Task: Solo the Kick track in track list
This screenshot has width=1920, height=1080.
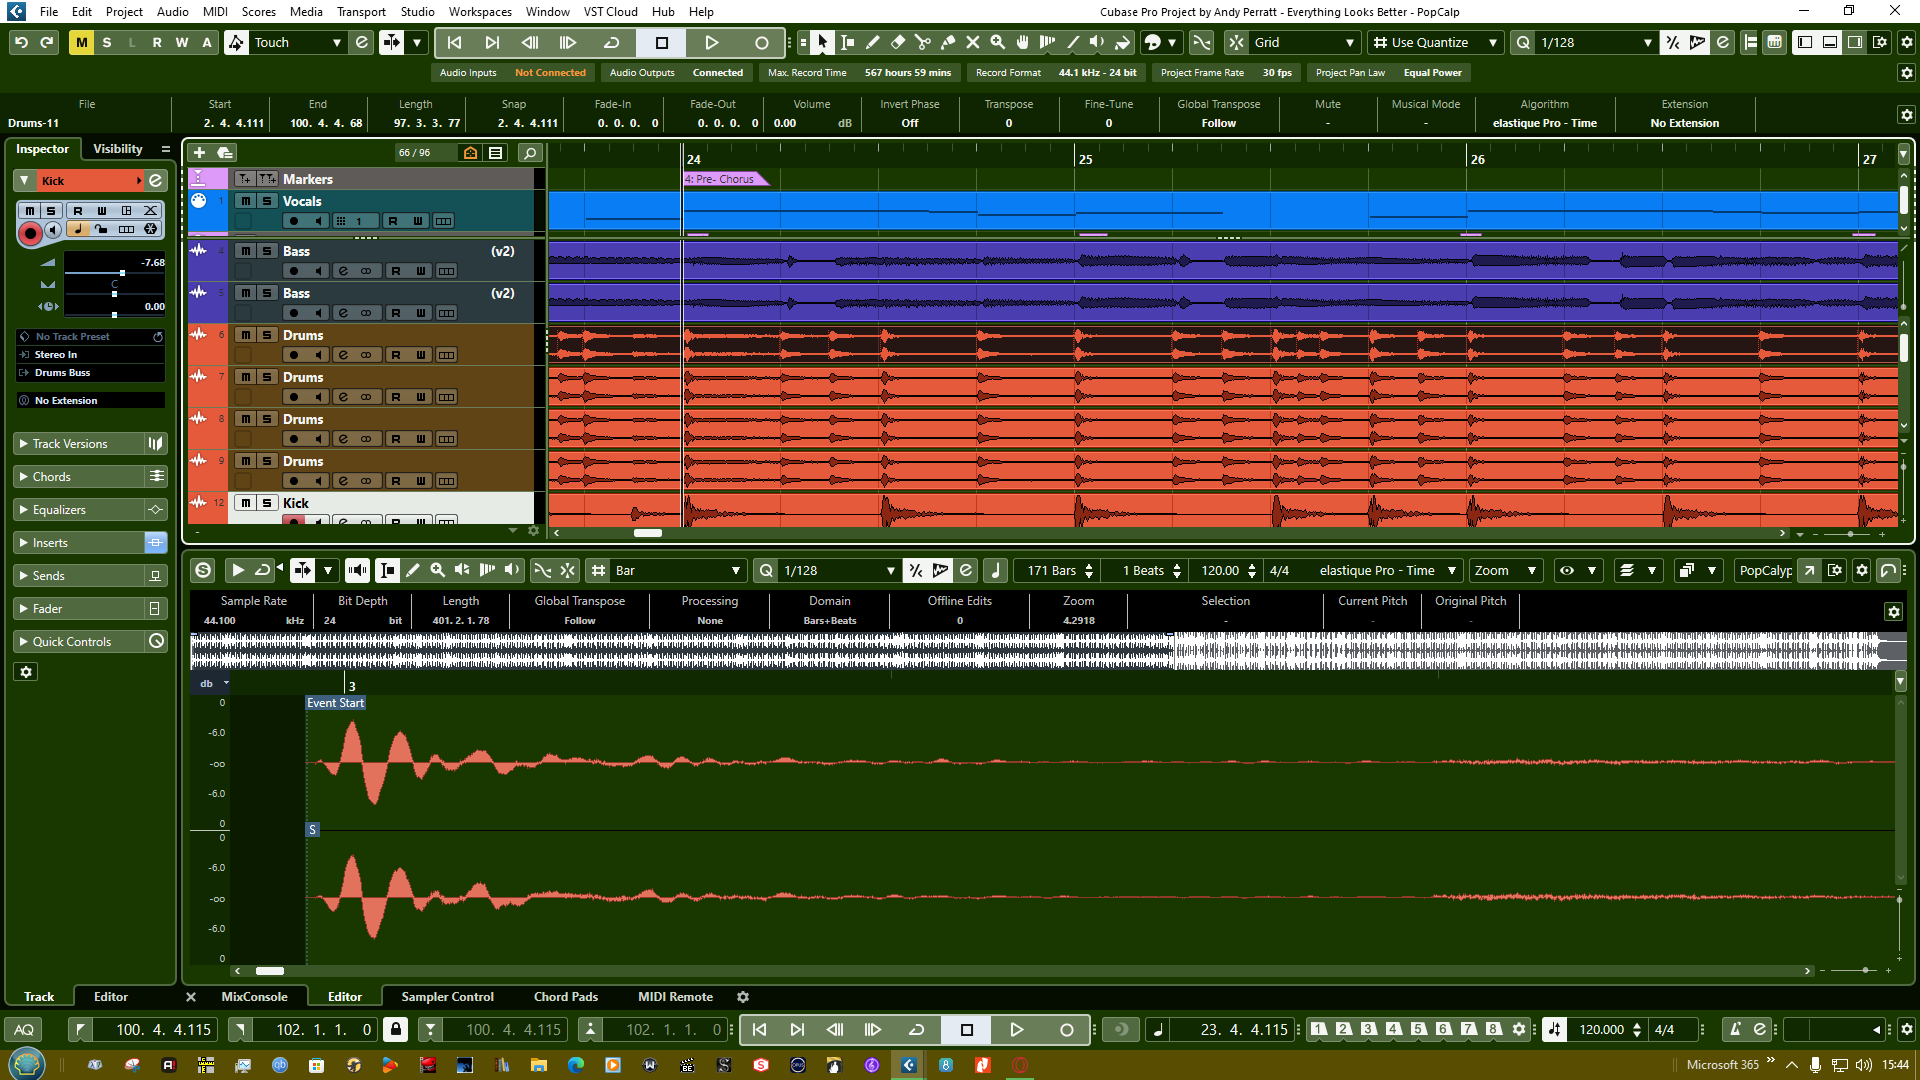Action: 267,503
